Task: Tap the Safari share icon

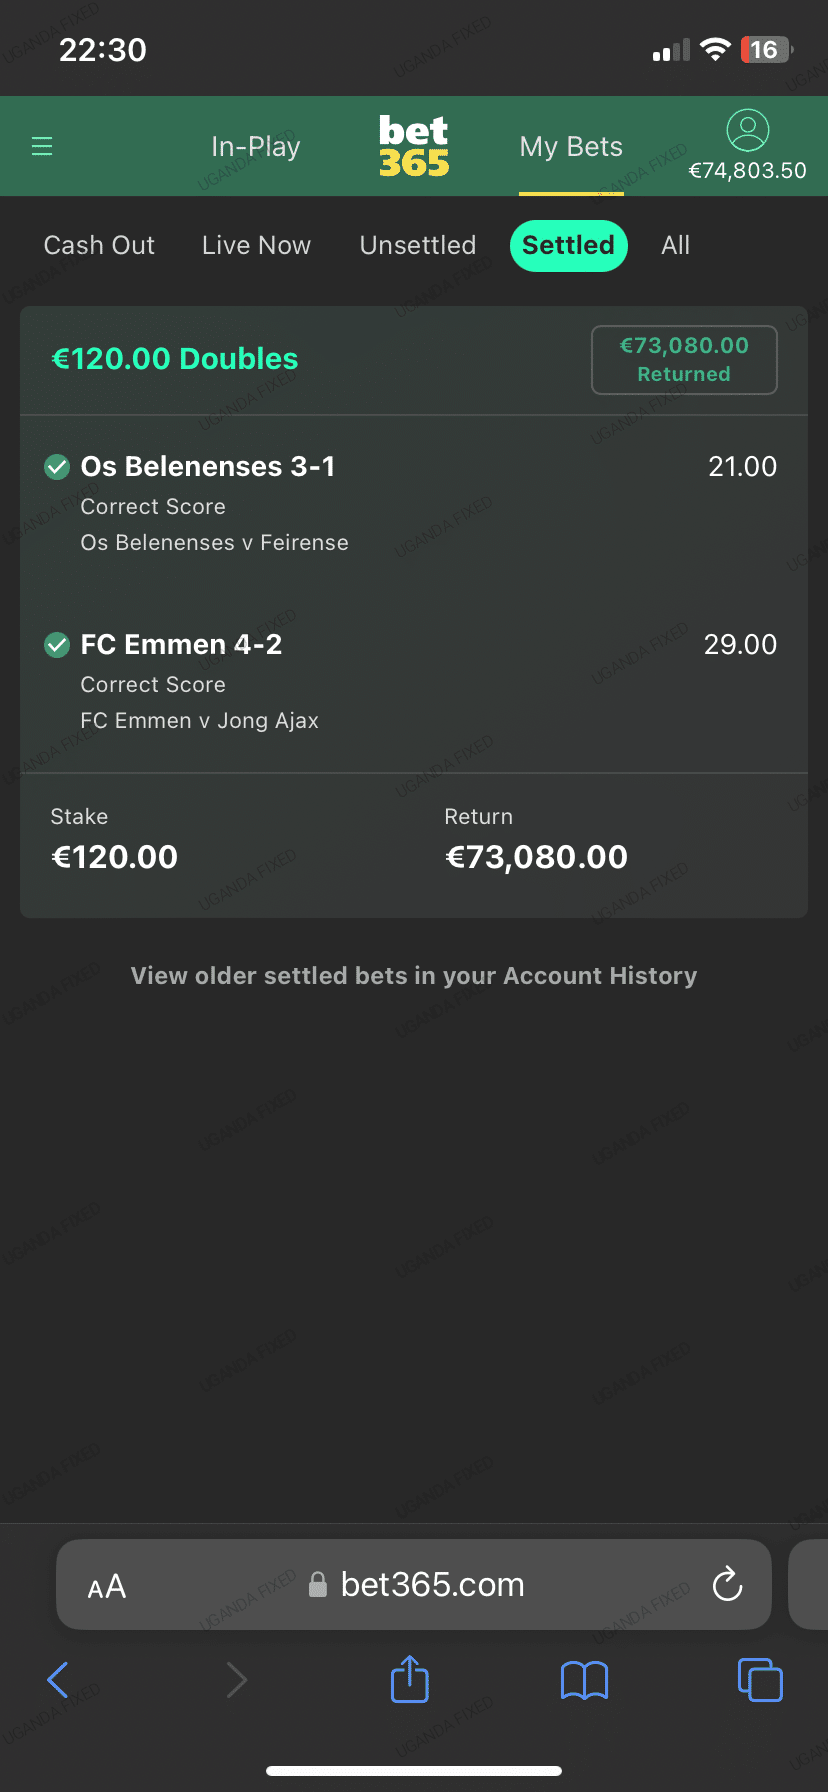Action: click(410, 1679)
